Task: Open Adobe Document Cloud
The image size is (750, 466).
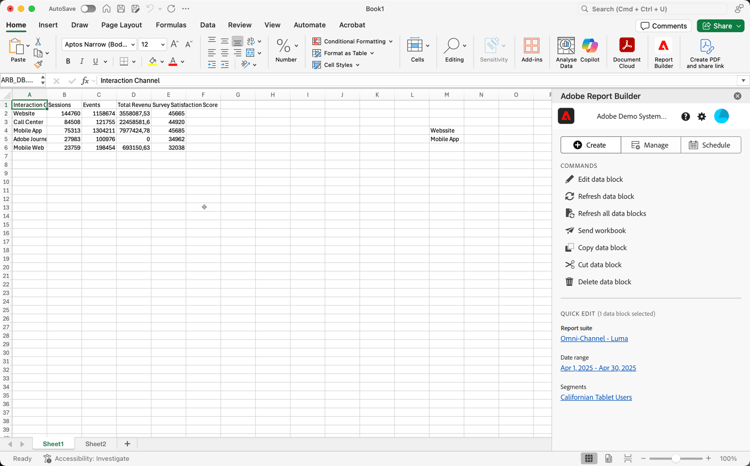Action: [627, 53]
